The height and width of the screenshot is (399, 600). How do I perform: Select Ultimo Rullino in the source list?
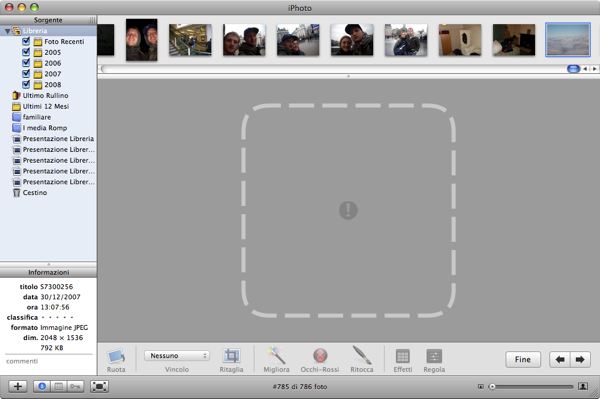tap(45, 95)
